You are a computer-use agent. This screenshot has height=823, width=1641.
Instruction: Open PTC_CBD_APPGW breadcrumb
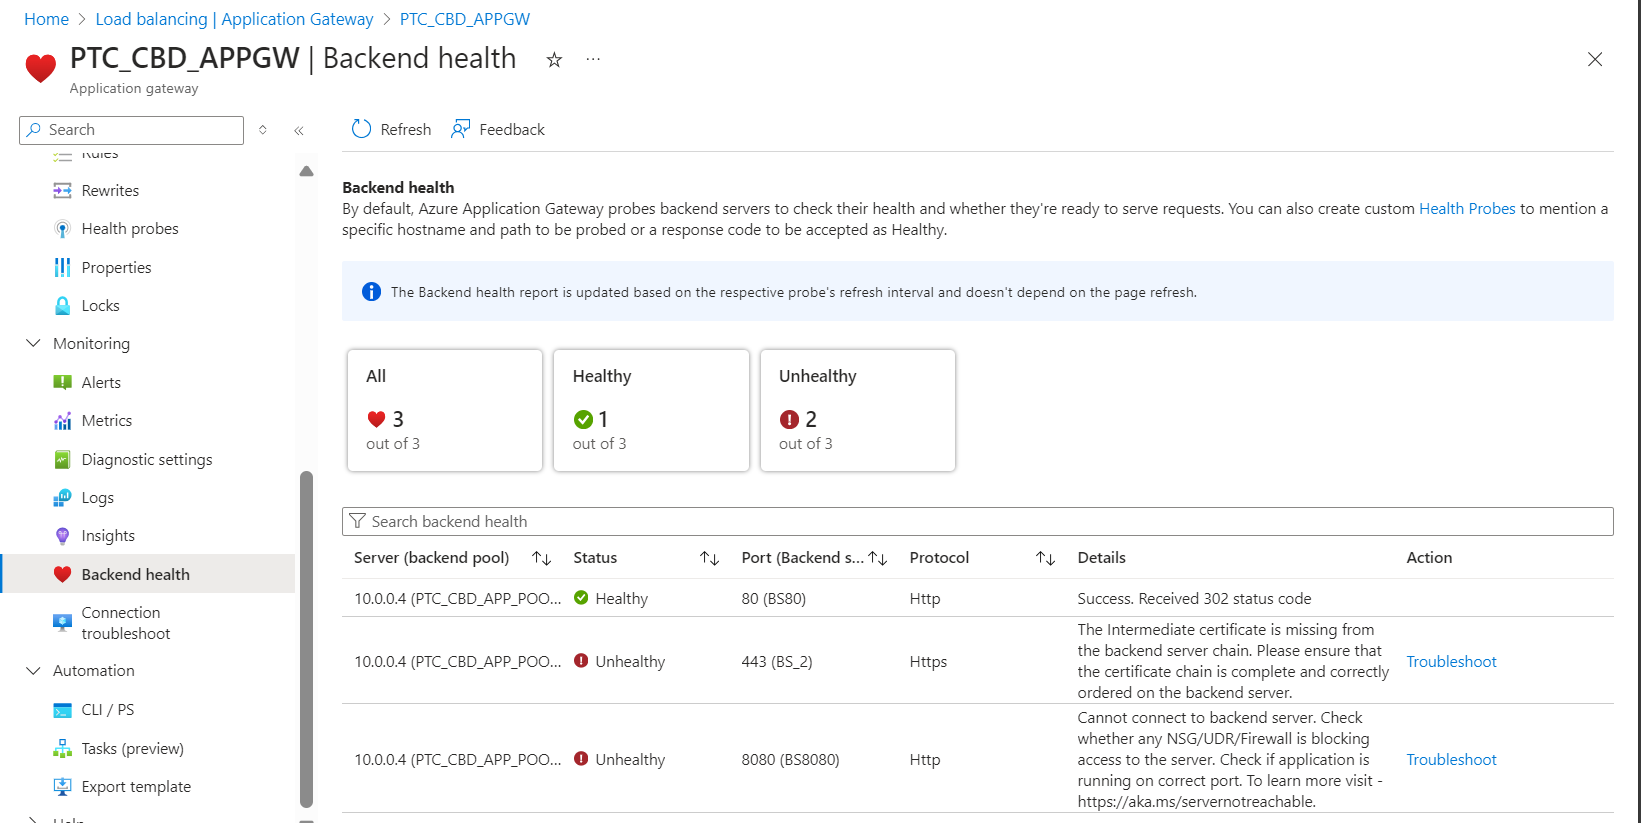pyautogui.click(x=465, y=19)
